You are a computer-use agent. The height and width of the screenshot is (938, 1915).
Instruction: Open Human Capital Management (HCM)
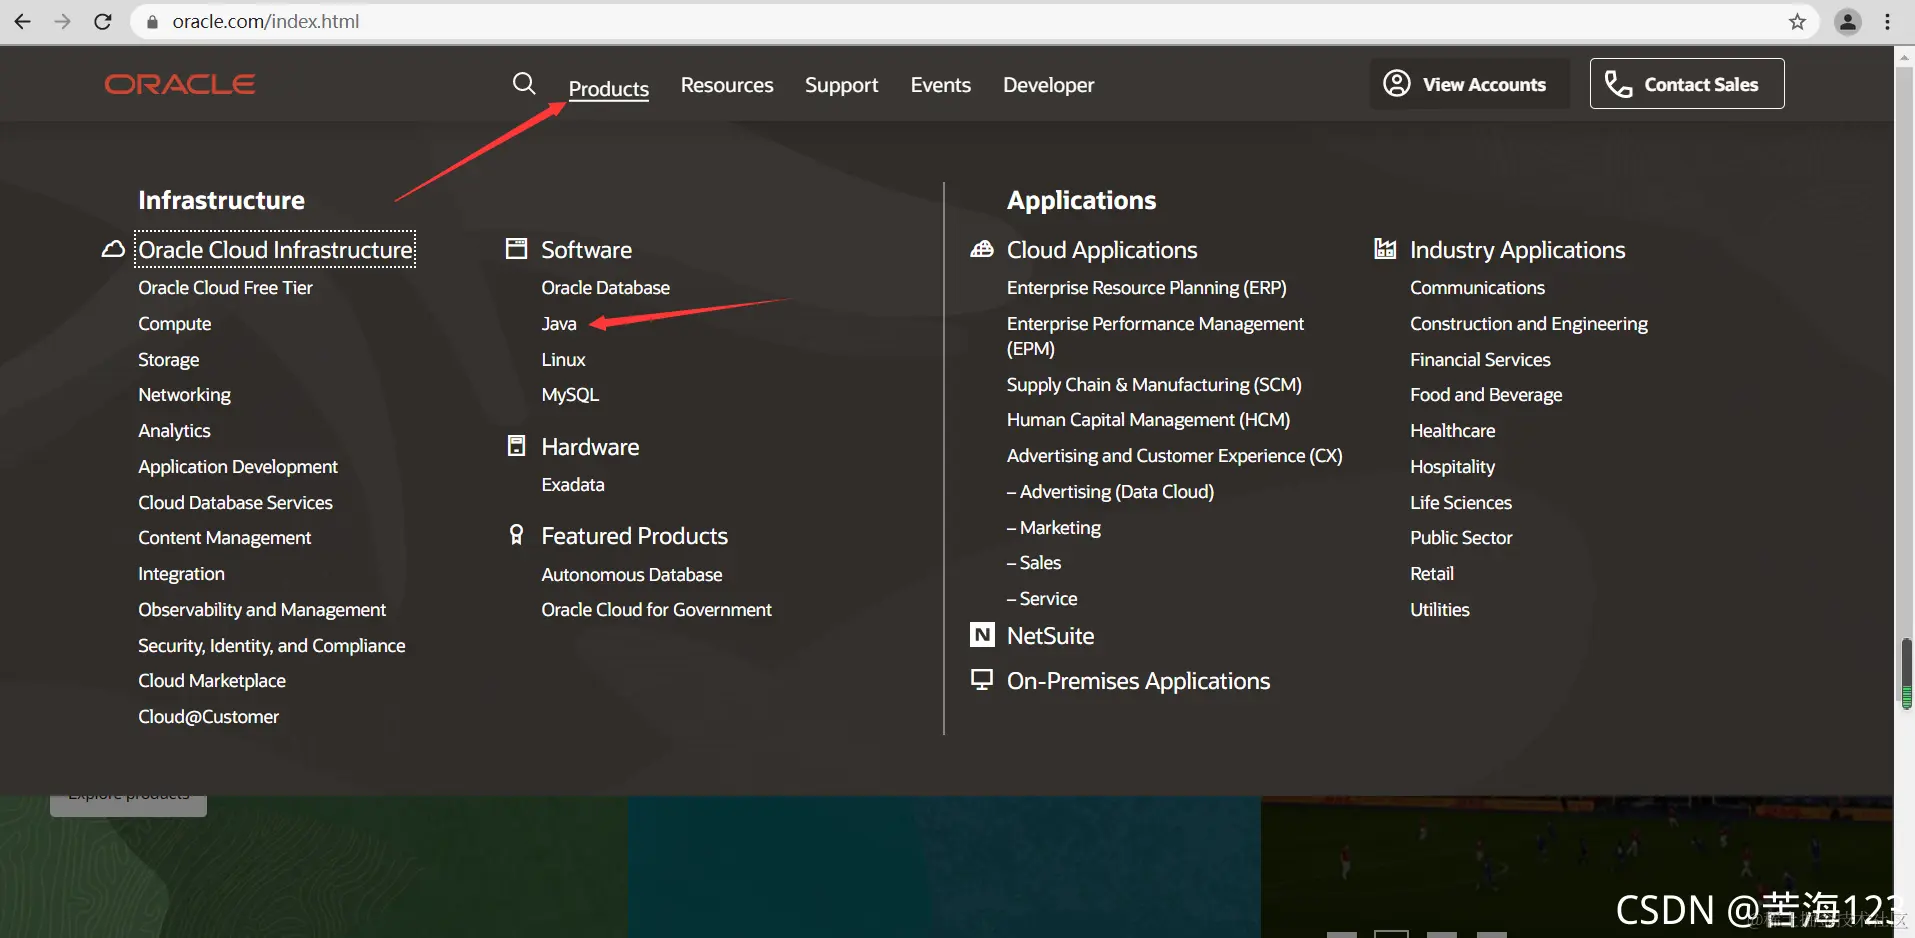coord(1149,419)
